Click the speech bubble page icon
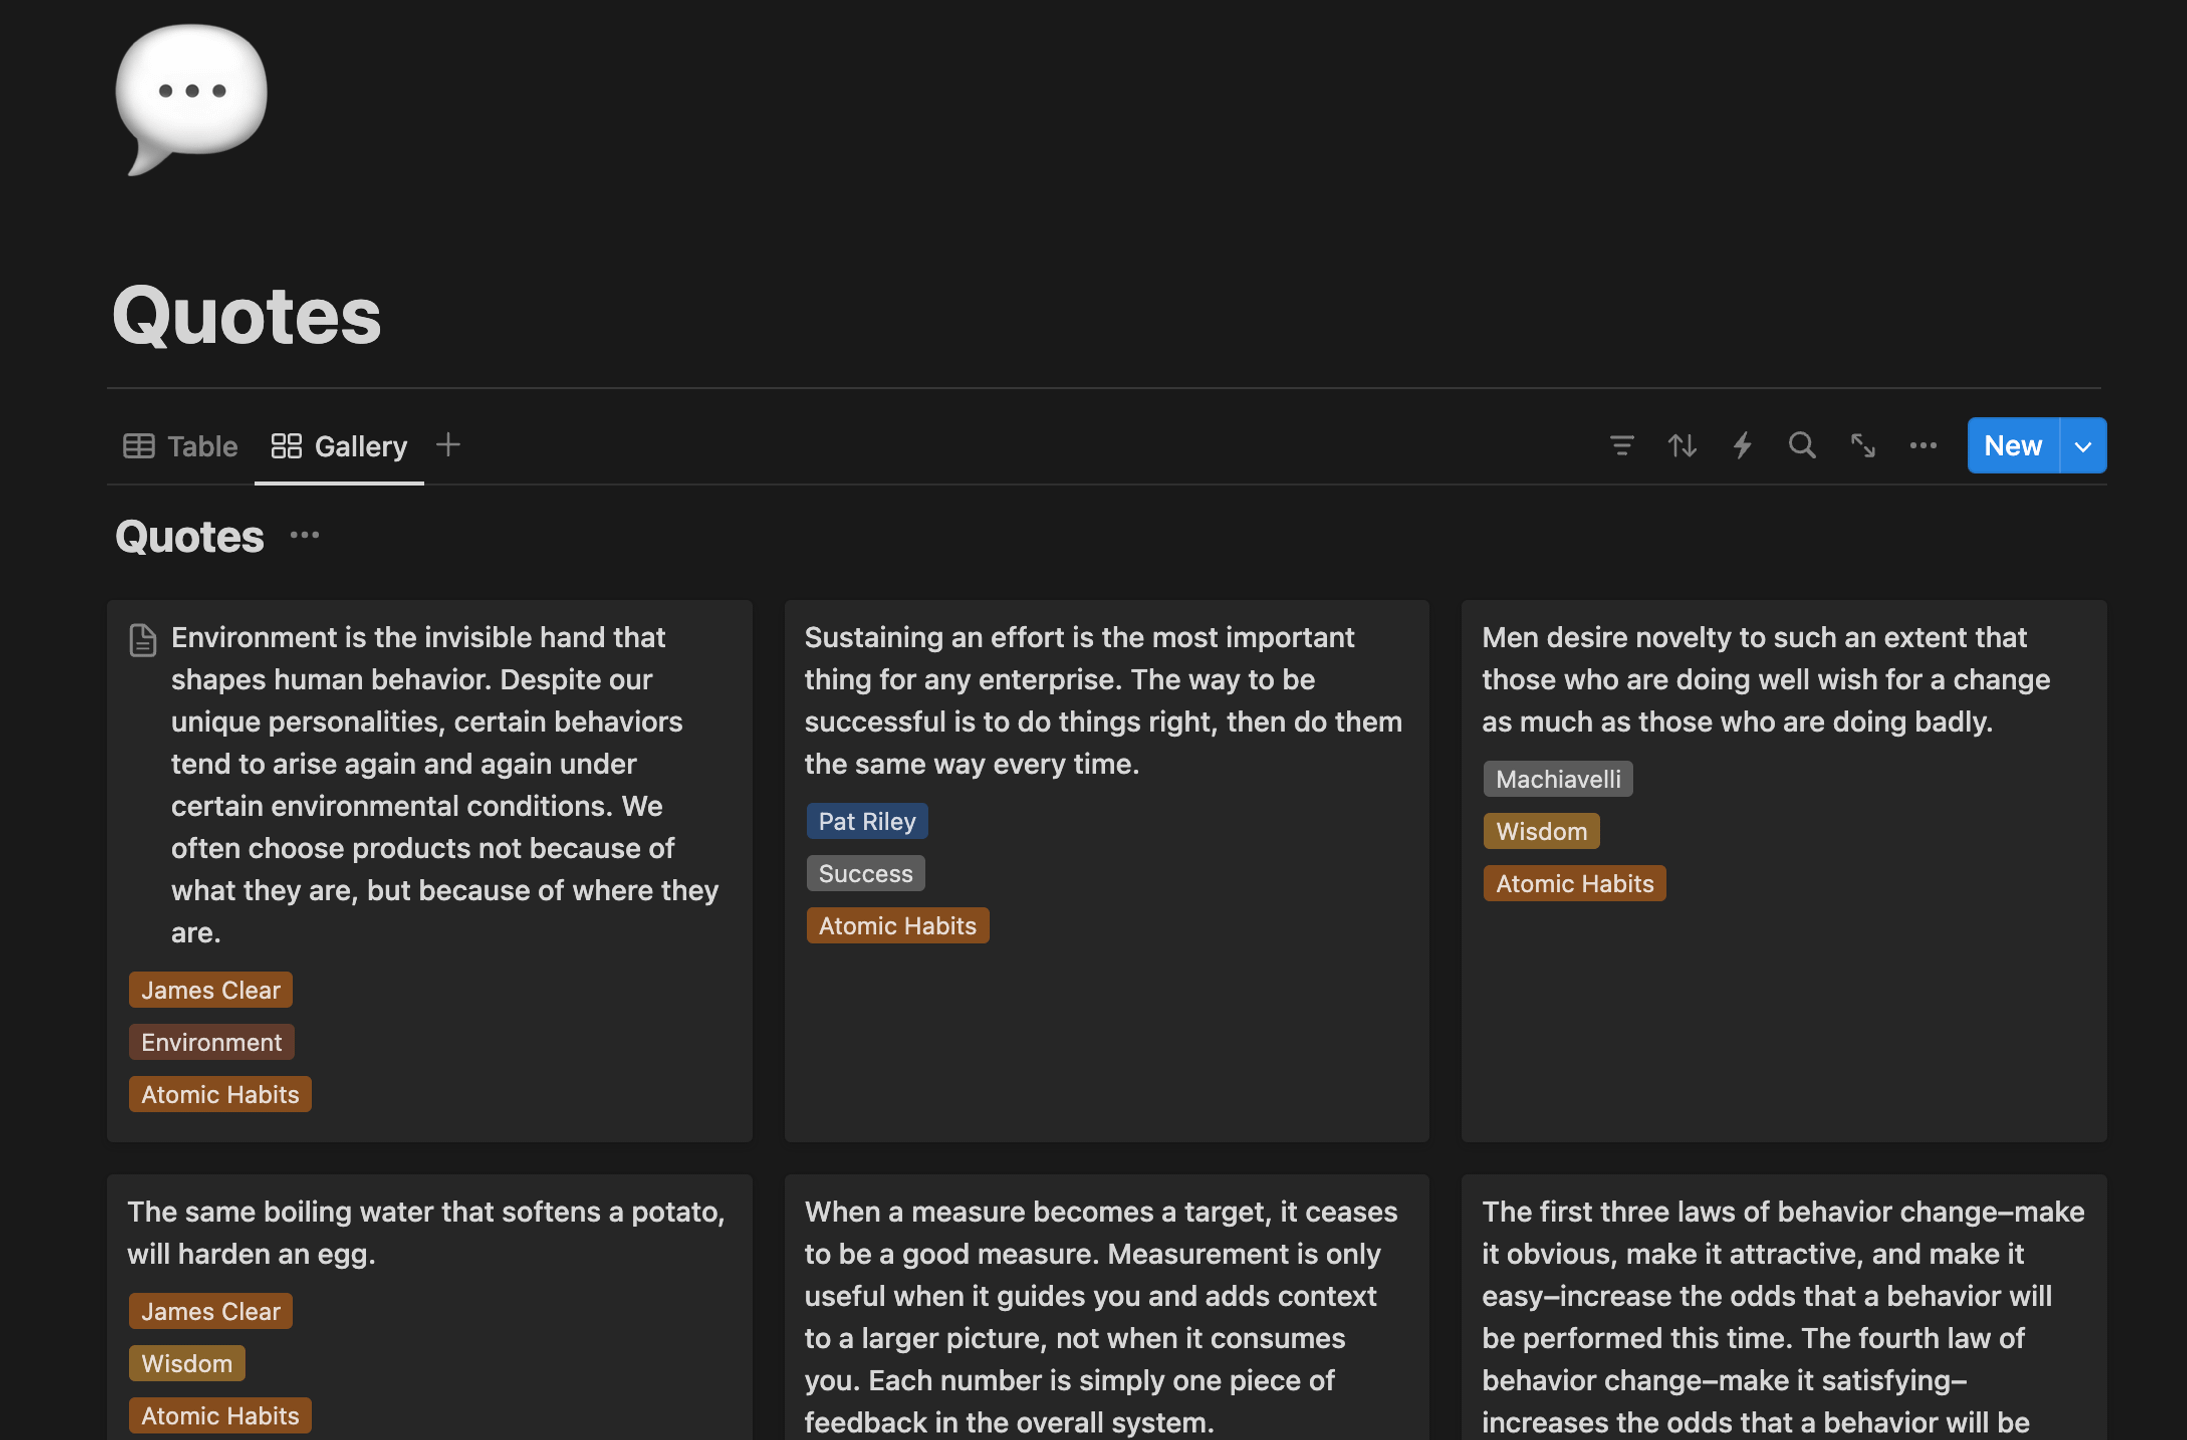The width and height of the screenshot is (2187, 1440). click(191, 98)
